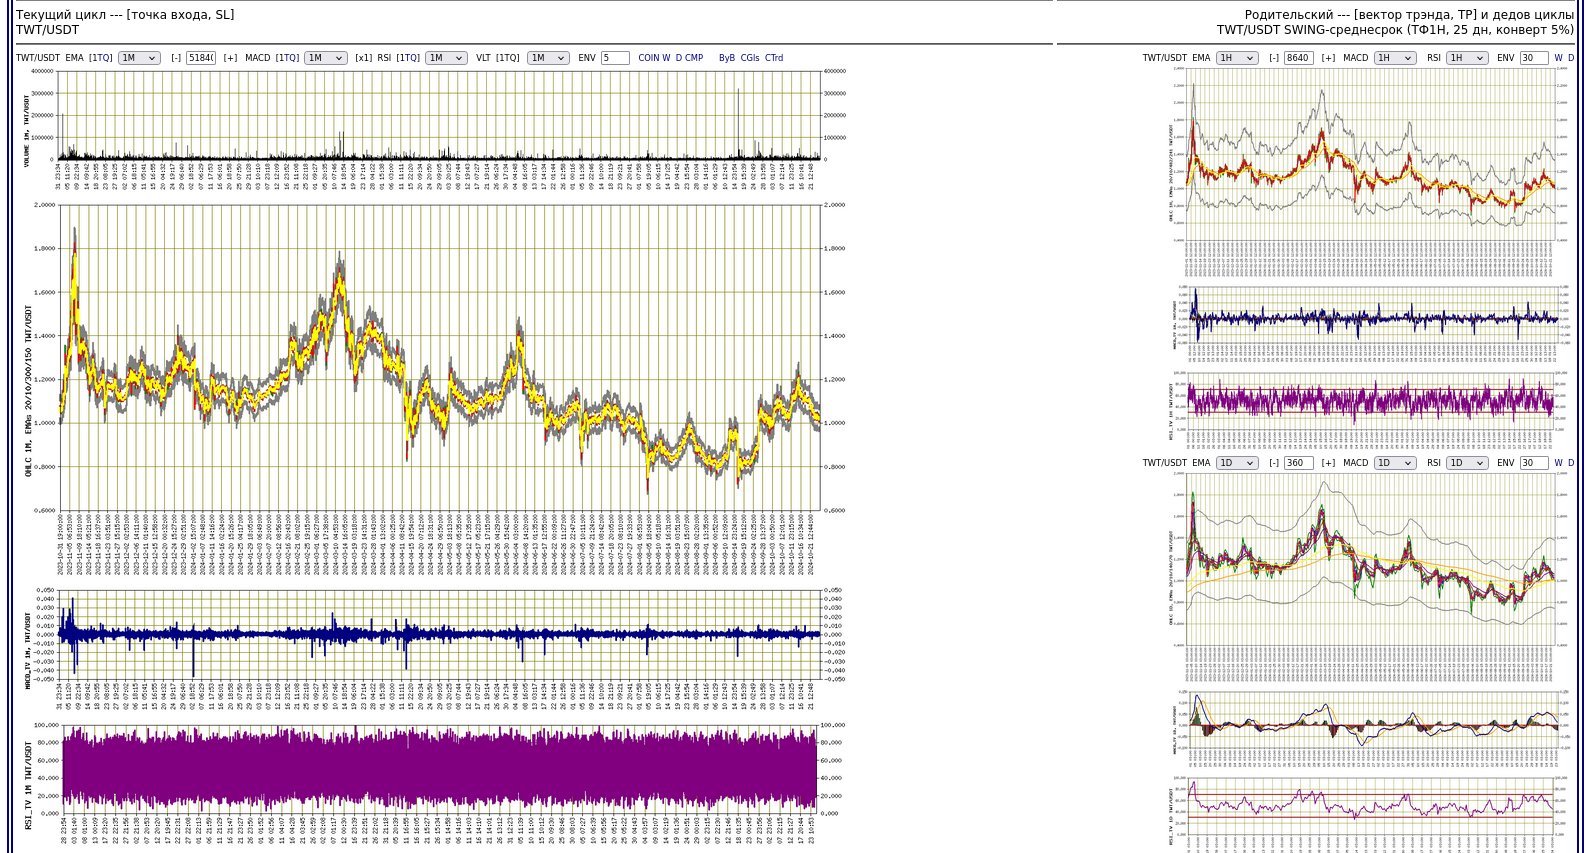1587x853 pixels.
Task: Expand the VLT 1M timeframe dropdown
Action: point(547,58)
